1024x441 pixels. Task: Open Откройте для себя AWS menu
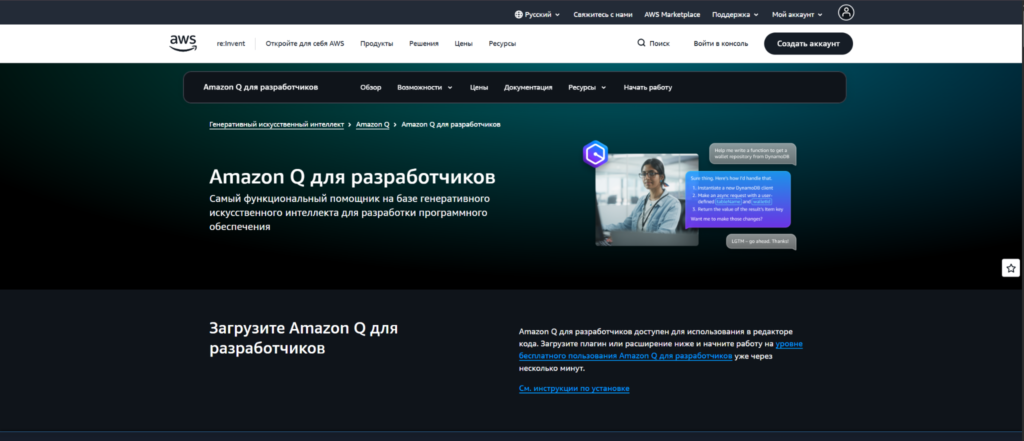[304, 44]
